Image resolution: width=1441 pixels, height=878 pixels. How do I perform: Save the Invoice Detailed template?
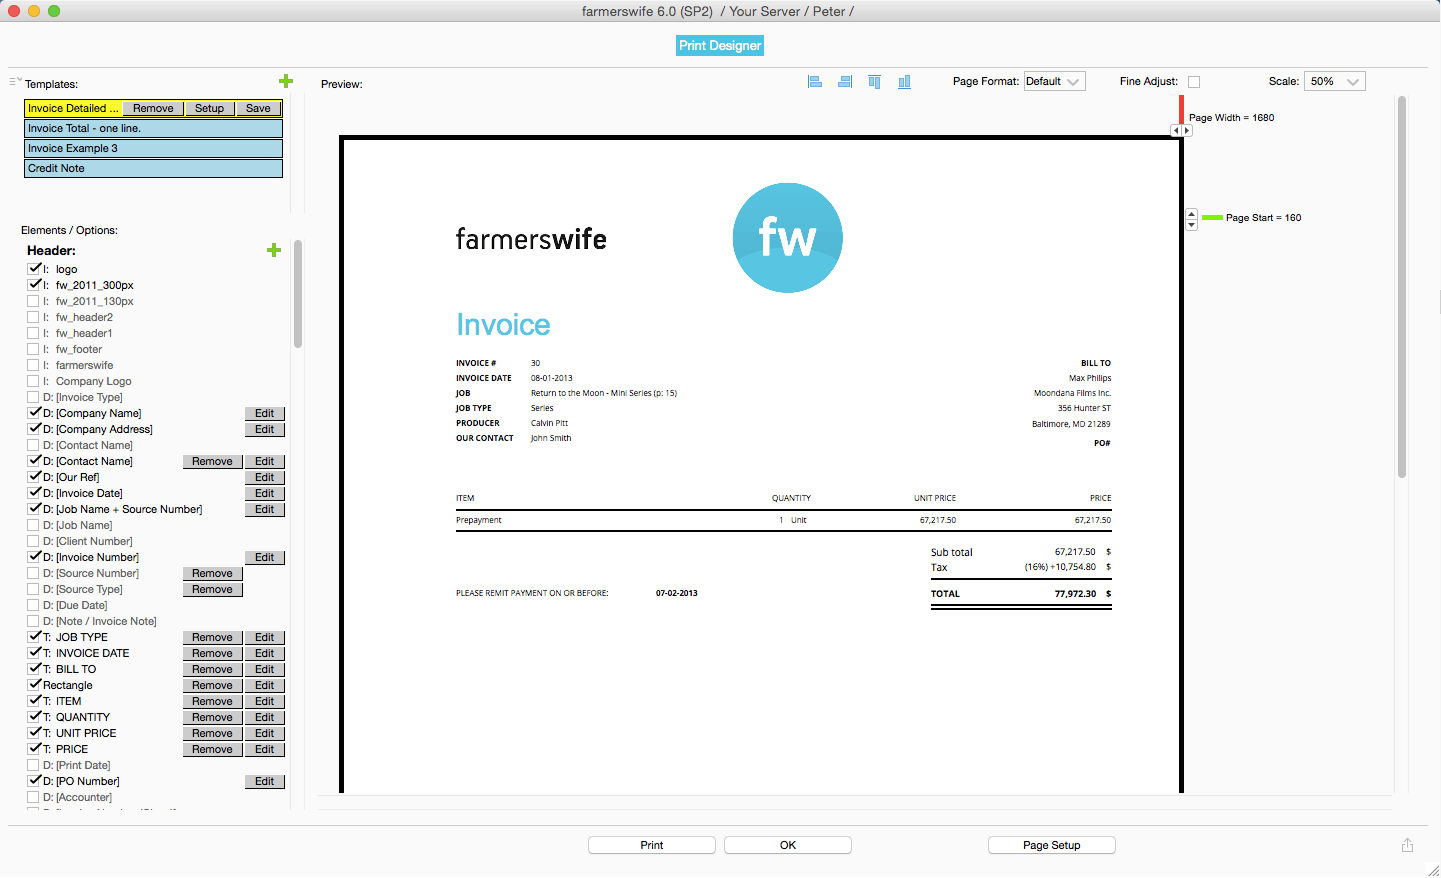[258, 108]
